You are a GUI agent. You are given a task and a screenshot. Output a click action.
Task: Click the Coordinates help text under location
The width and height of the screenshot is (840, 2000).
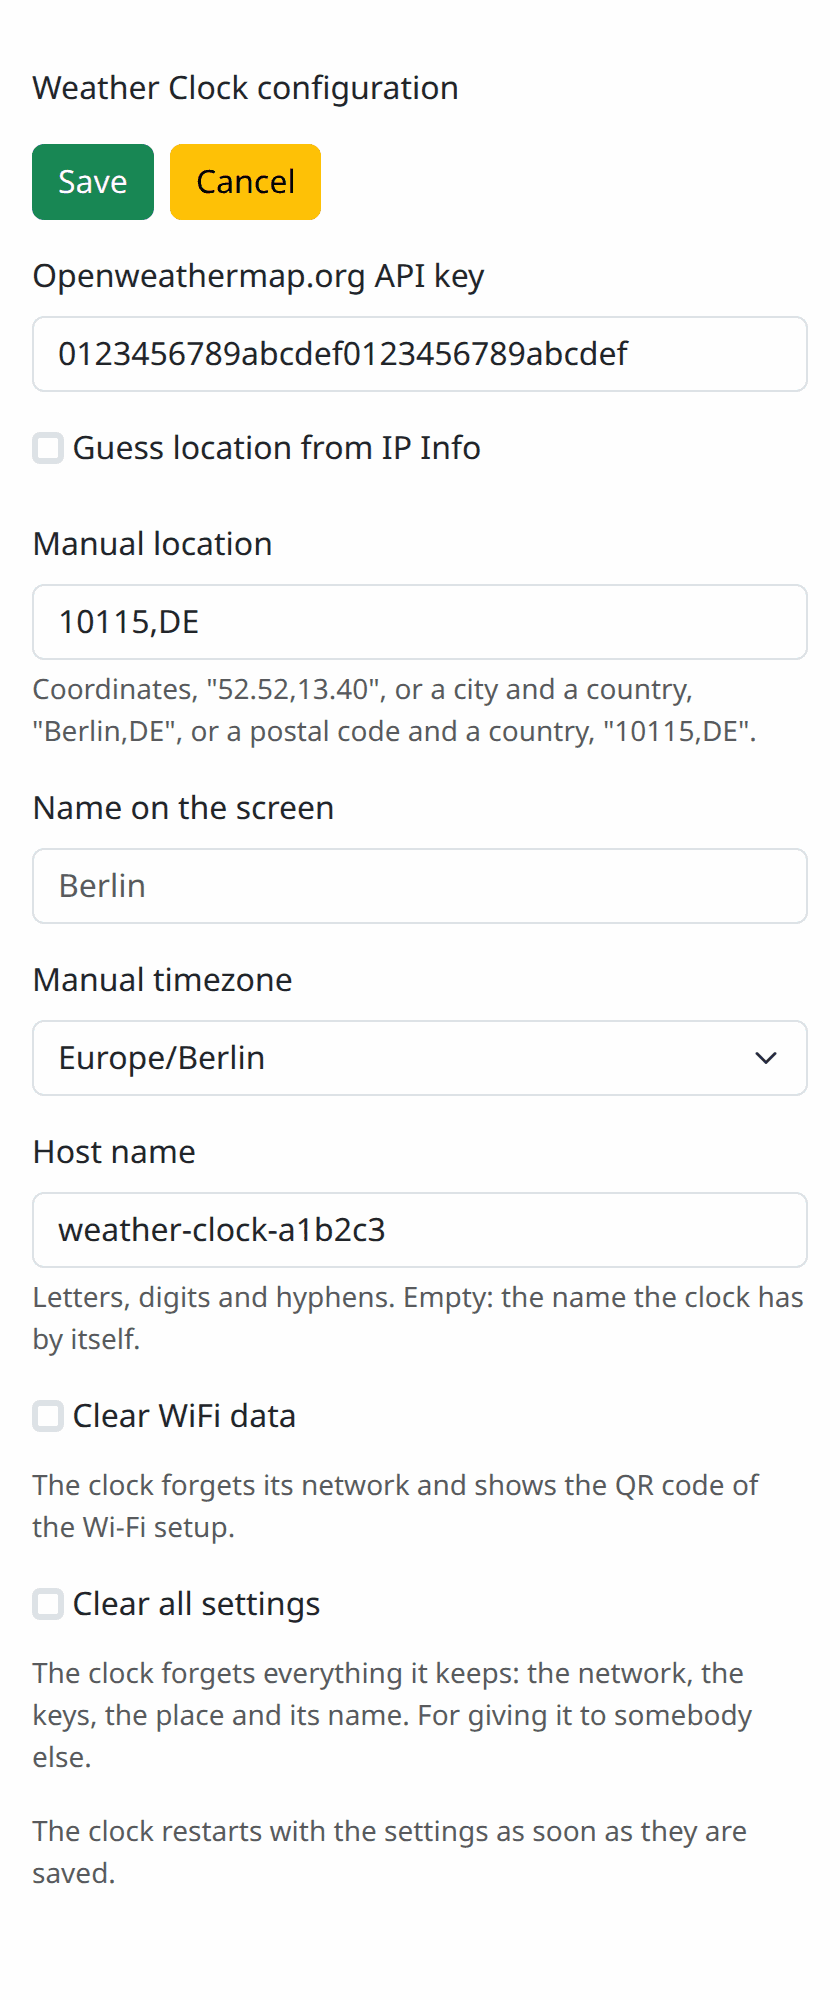pyautogui.click(x=395, y=710)
